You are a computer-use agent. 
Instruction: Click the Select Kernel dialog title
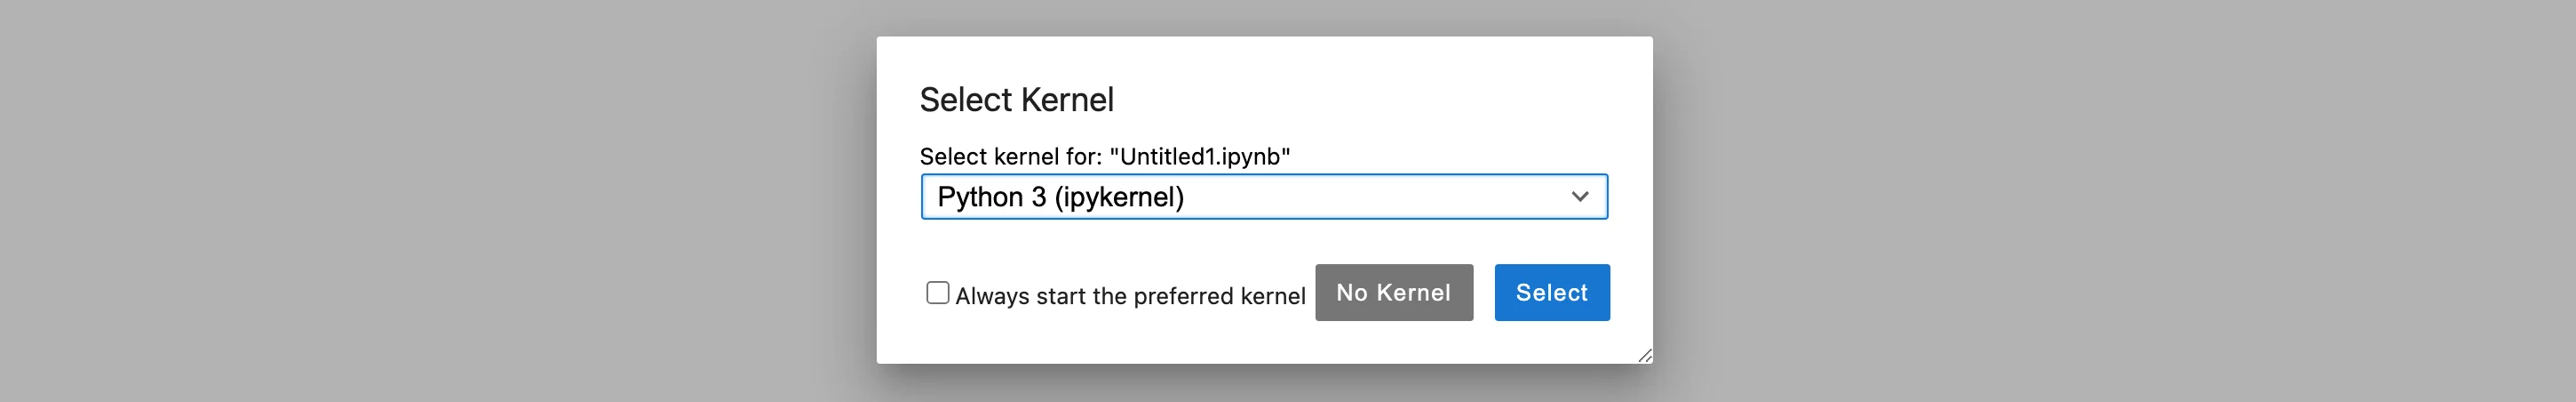[x=1016, y=100]
